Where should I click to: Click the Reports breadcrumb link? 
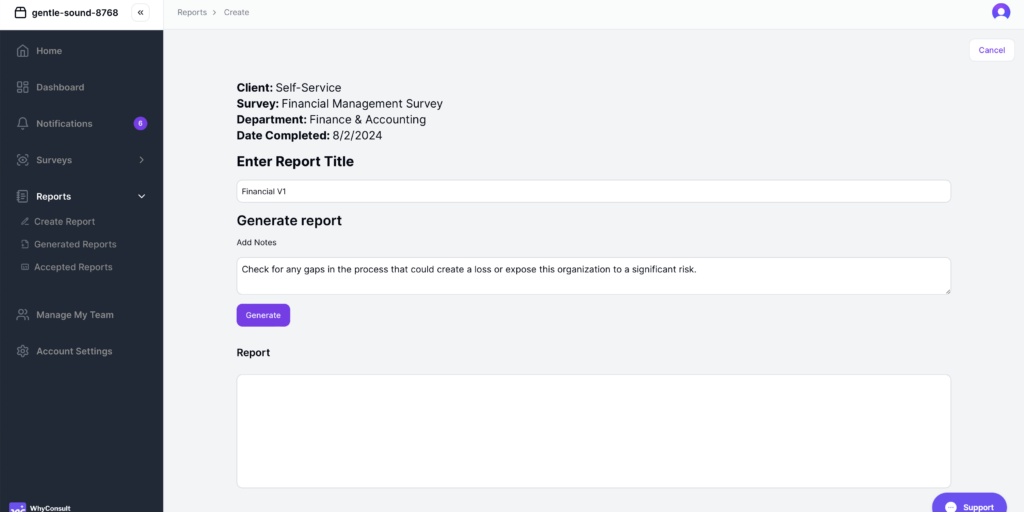[x=192, y=13]
